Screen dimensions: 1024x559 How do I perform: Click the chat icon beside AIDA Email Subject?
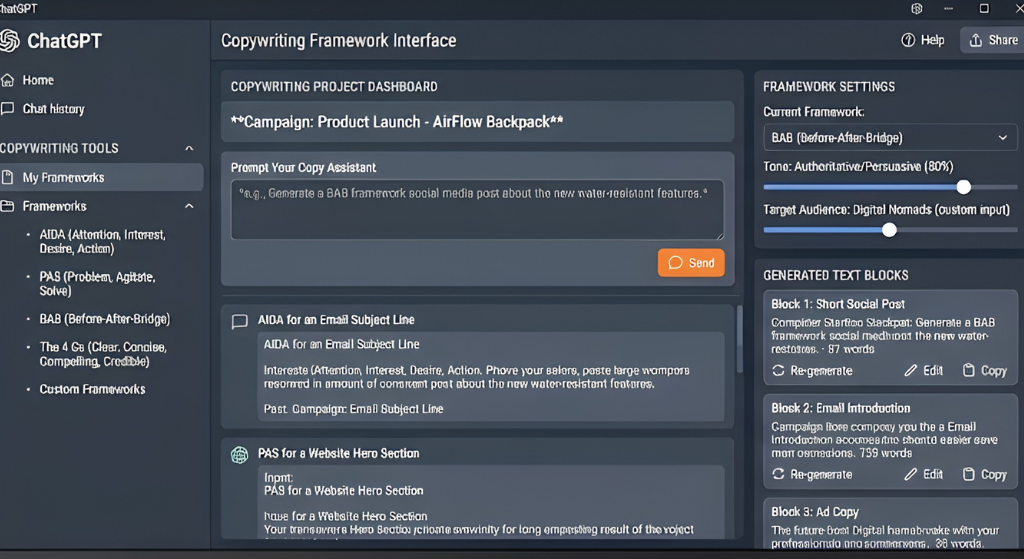(x=240, y=321)
